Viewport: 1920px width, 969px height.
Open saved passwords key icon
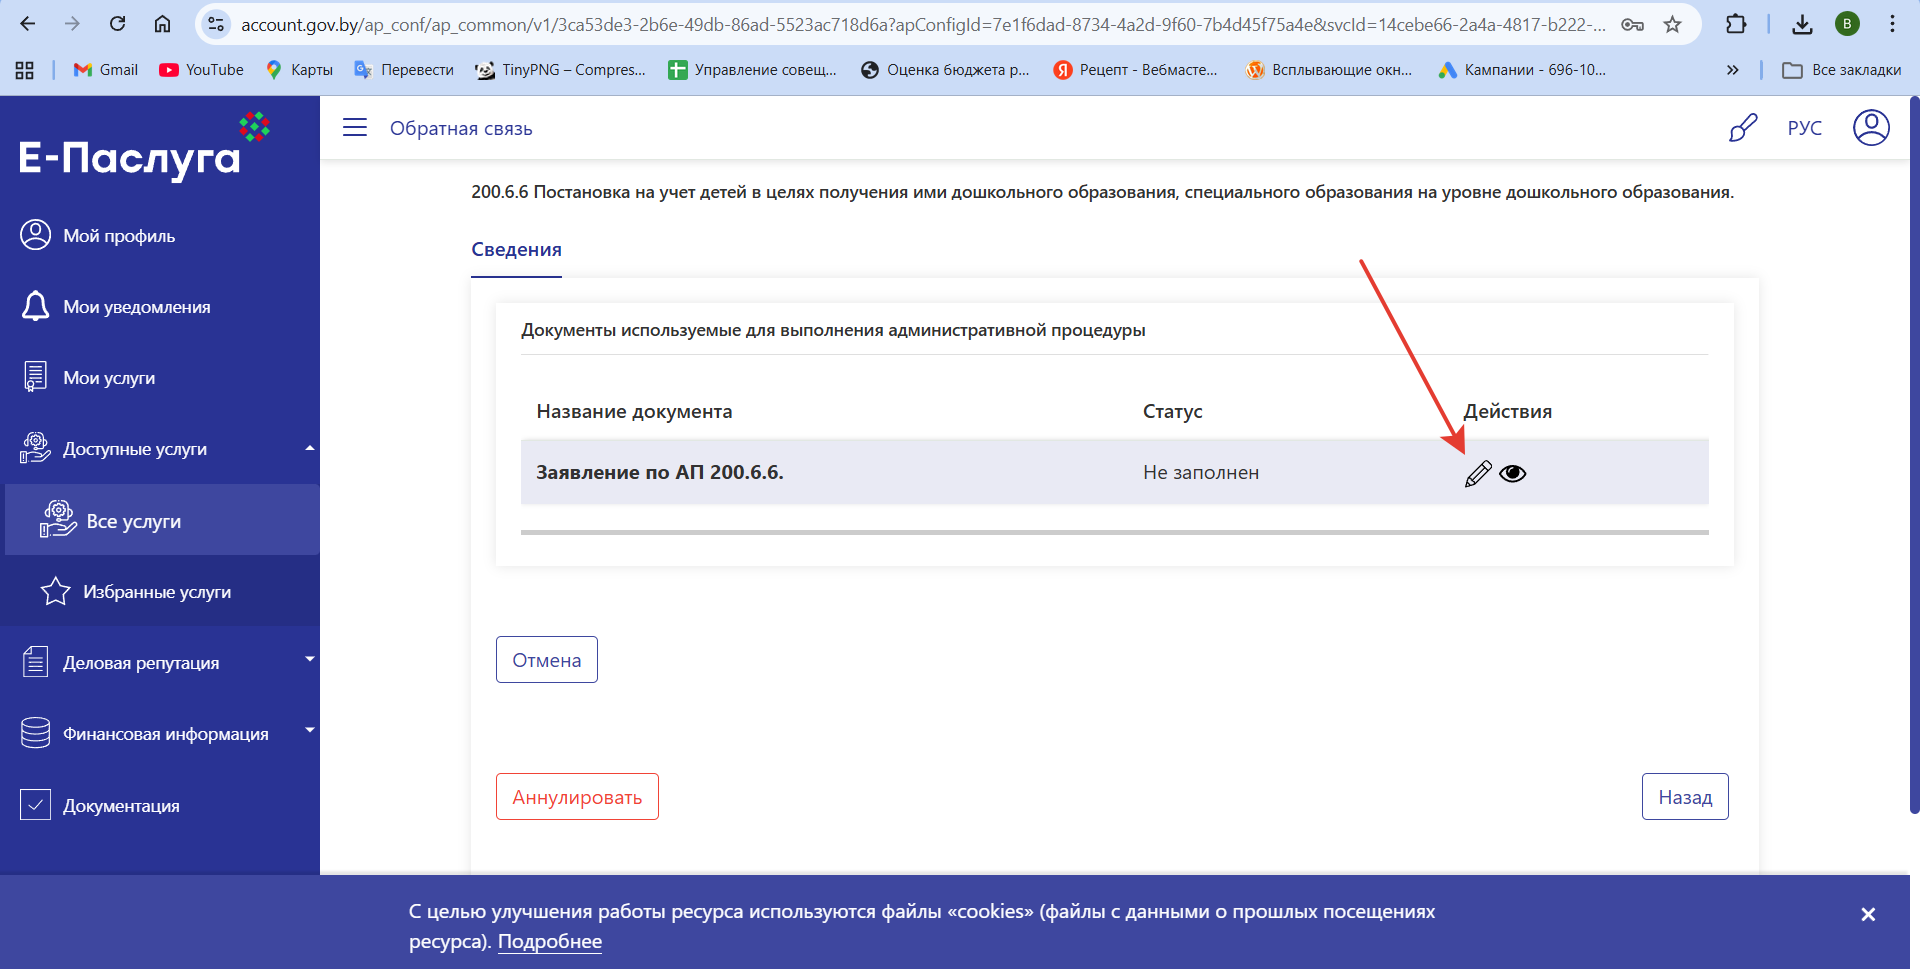click(x=1632, y=24)
